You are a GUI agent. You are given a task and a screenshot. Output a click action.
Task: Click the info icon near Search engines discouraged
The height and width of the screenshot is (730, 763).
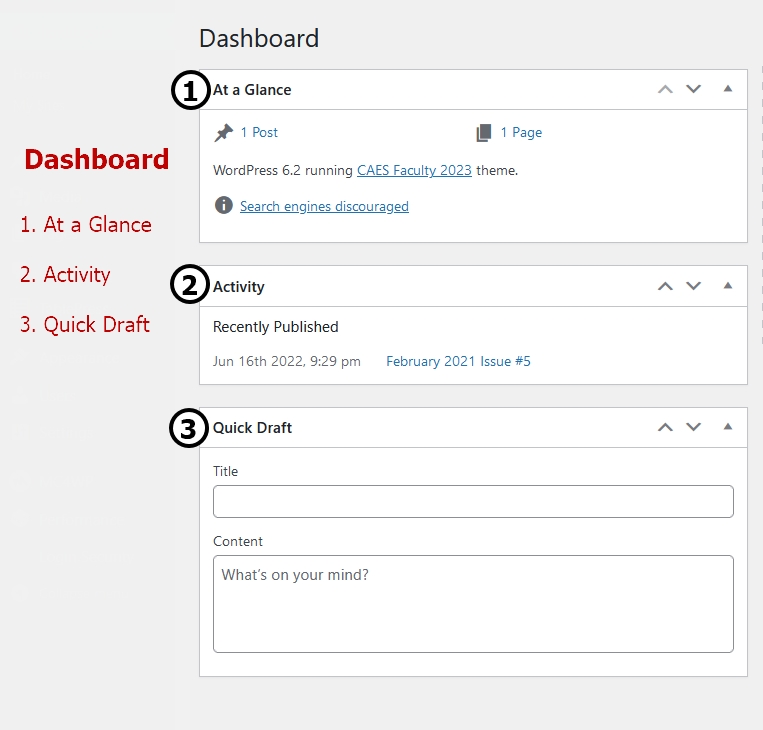click(224, 205)
